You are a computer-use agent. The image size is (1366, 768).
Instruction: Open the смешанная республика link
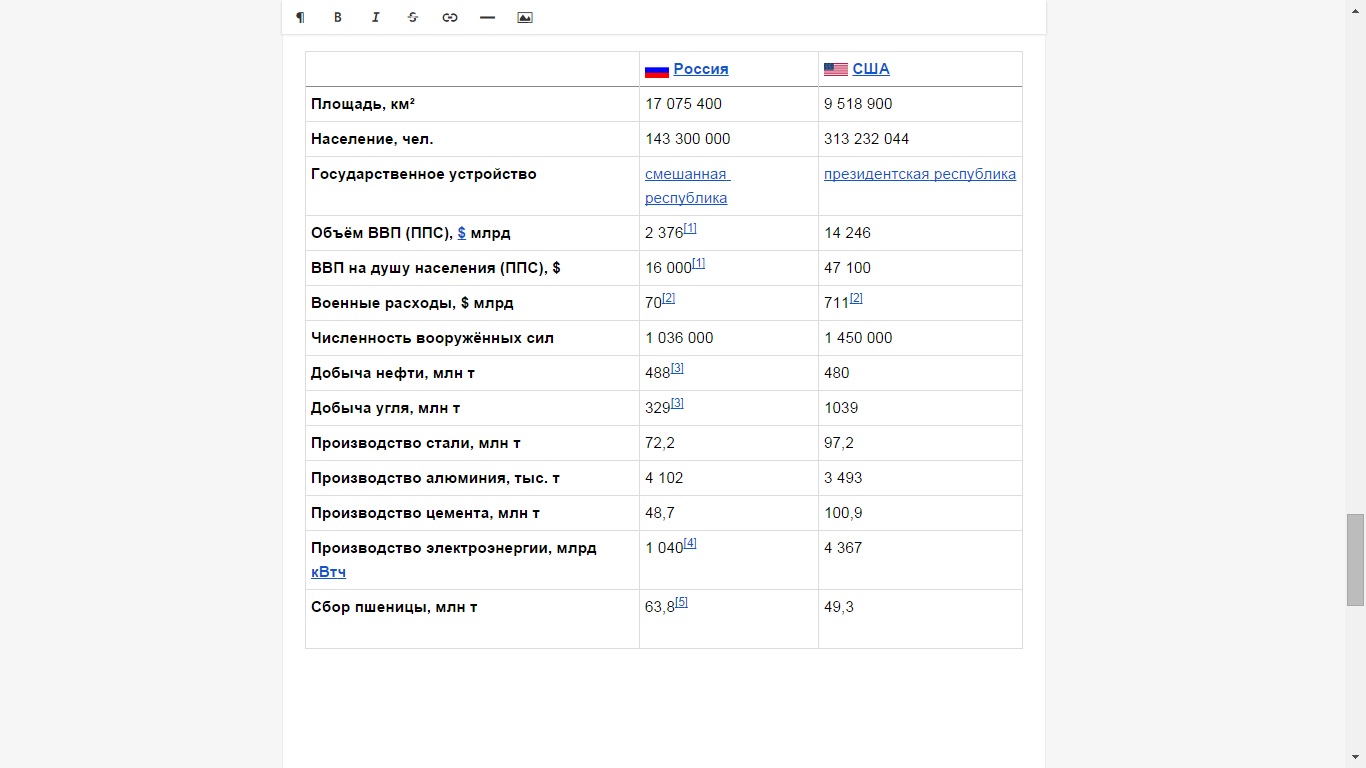click(x=687, y=186)
